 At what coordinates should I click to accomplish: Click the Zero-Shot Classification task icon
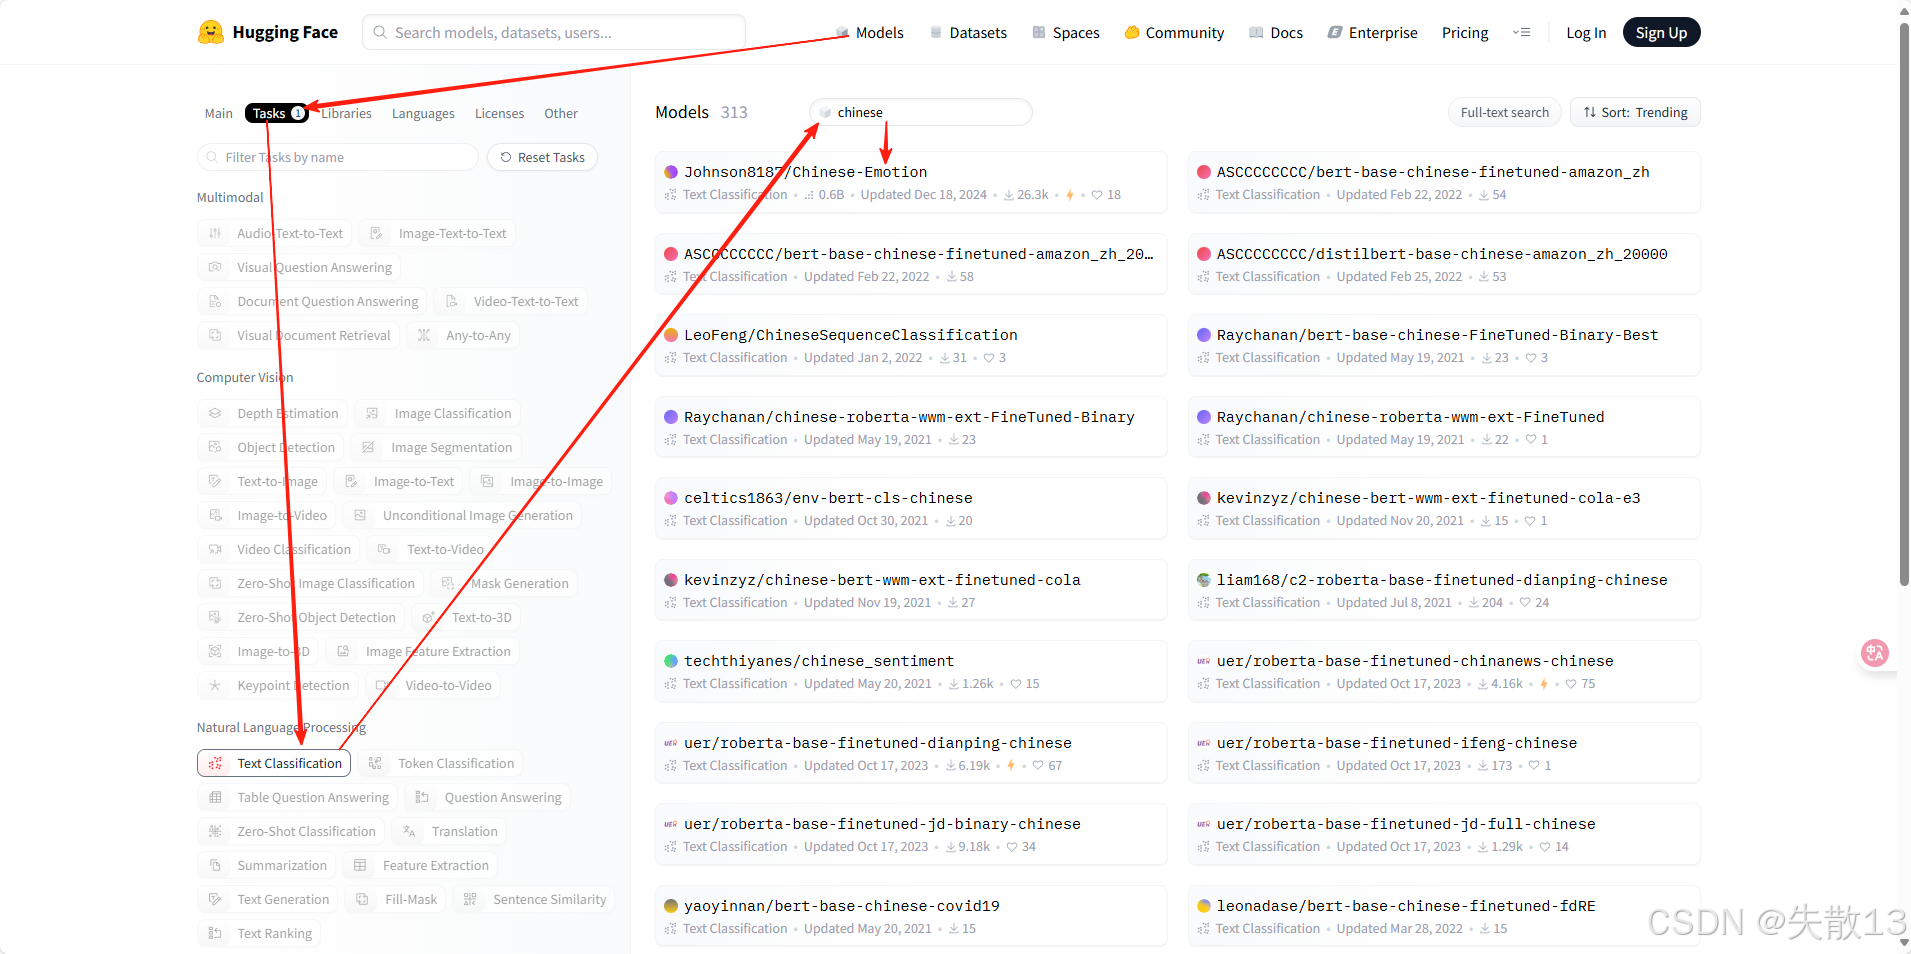click(215, 831)
